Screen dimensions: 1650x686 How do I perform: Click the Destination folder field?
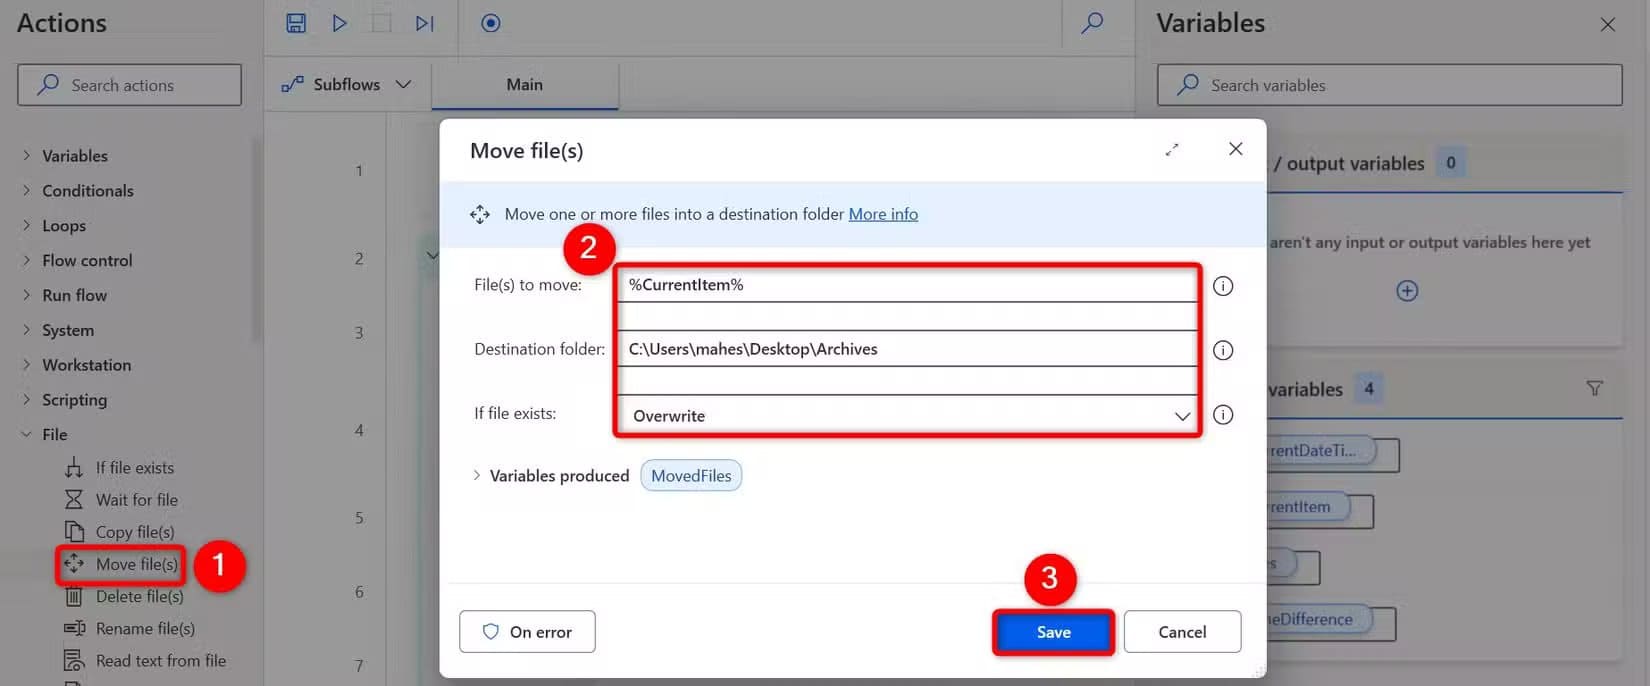[907, 349]
